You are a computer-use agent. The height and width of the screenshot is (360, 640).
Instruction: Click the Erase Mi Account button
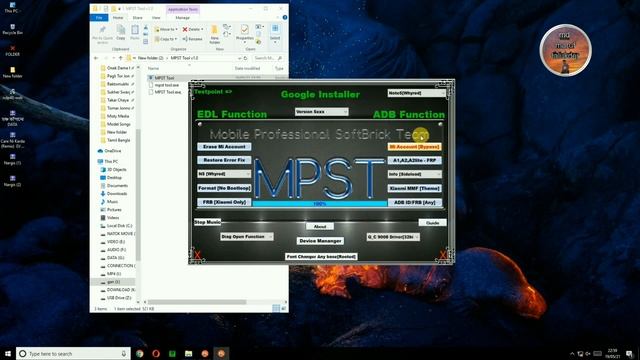tap(224, 147)
